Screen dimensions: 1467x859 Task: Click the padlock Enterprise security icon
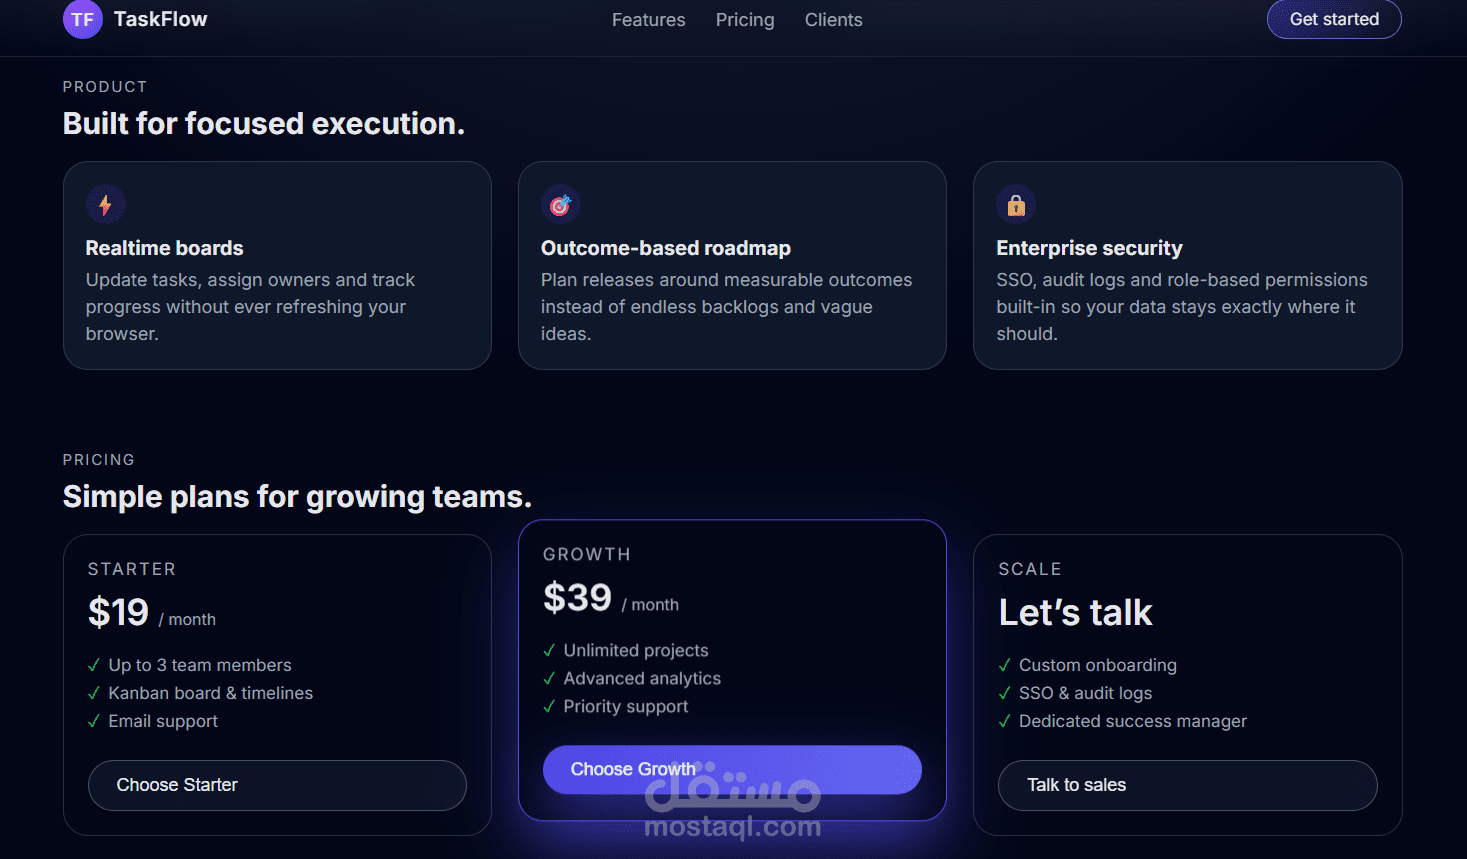pyautogui.click(x=1016, y=204)
